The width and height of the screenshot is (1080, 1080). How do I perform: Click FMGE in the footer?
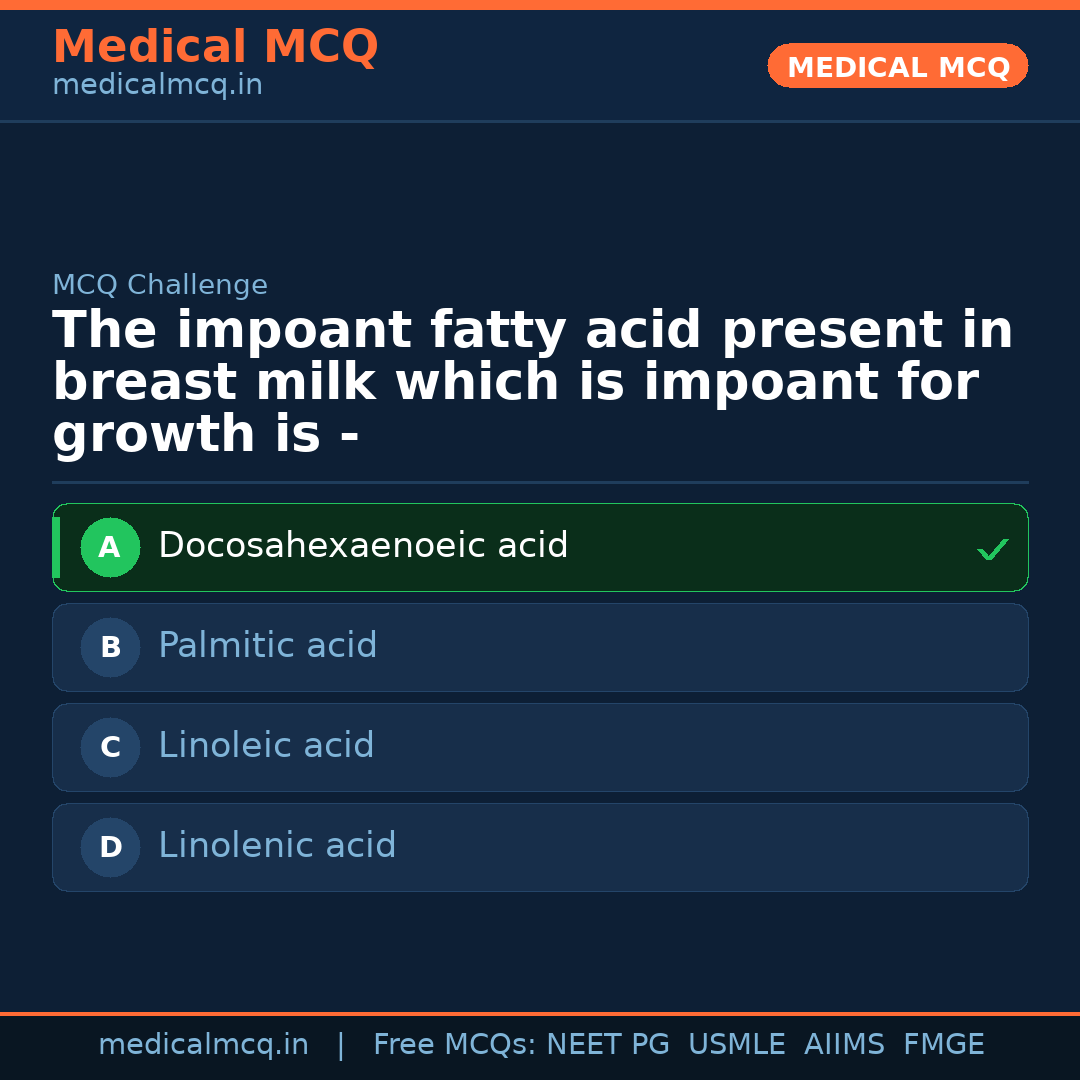[x=943, y=1045]
